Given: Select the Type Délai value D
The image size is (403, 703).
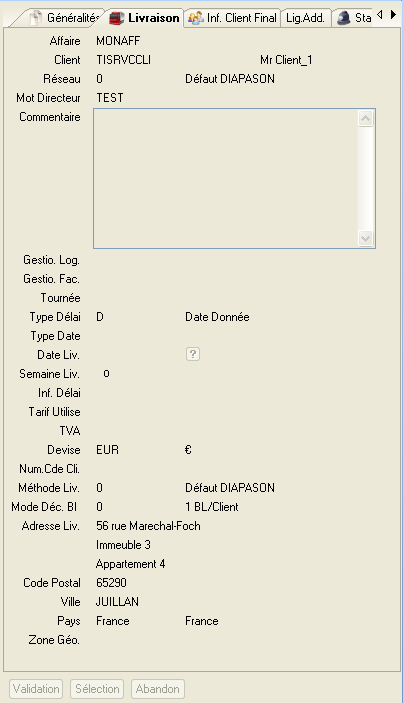Looking at the screenshot, I should (x=100, y=317).
